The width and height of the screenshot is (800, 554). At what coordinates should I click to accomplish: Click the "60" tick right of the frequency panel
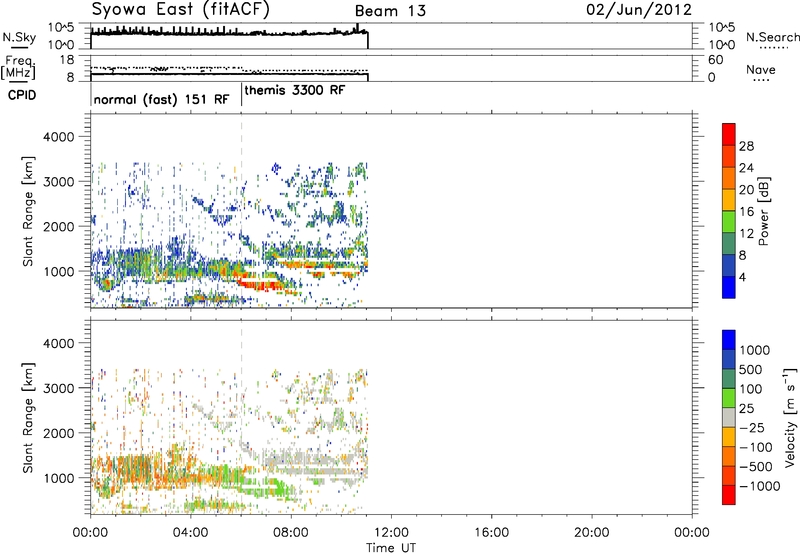715,60
